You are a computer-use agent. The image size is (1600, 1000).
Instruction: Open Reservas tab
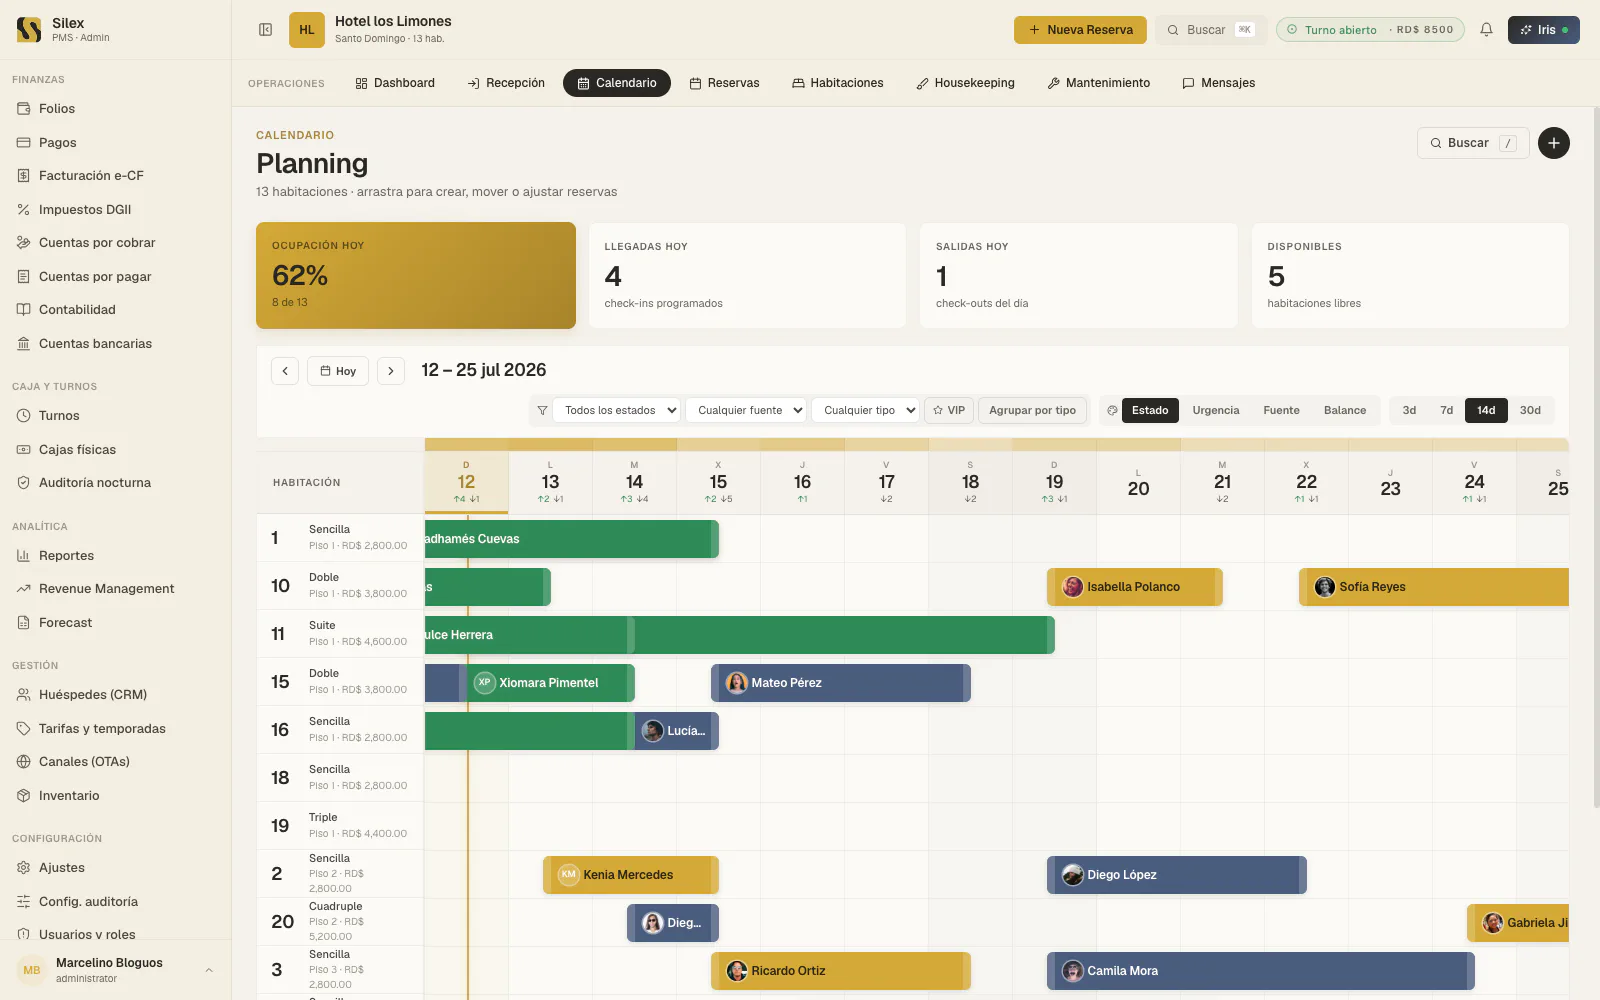(x=725, y=83)
